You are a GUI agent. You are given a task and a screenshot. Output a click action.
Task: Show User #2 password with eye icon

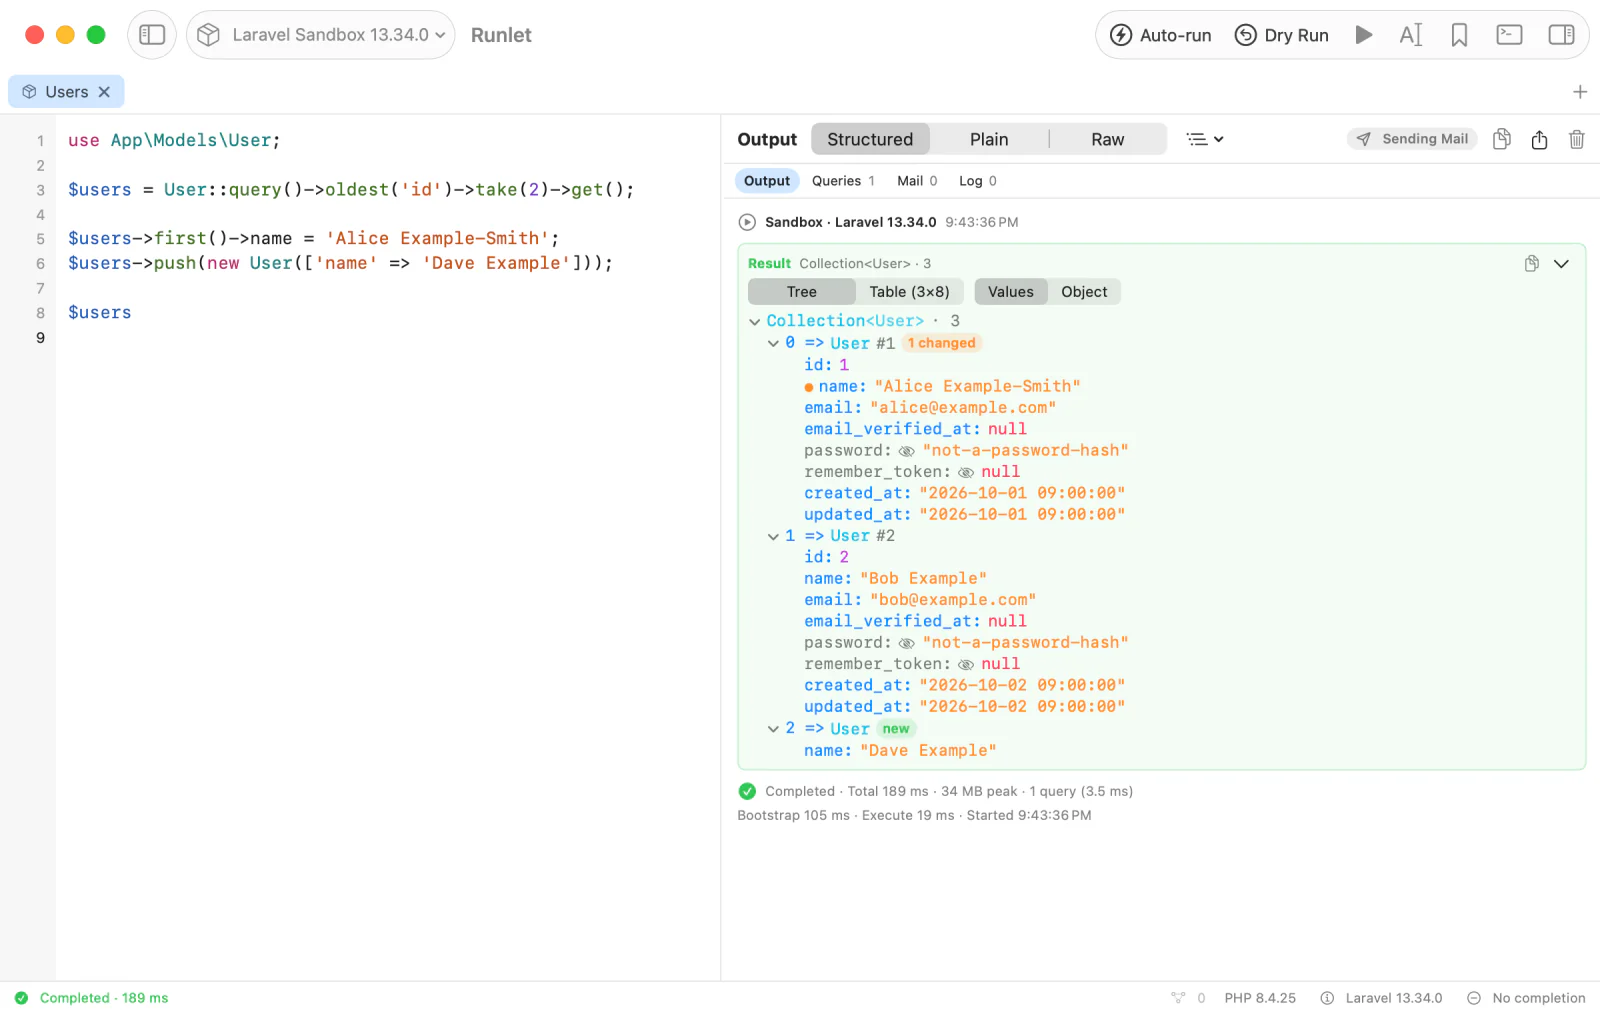coord(907,643)
